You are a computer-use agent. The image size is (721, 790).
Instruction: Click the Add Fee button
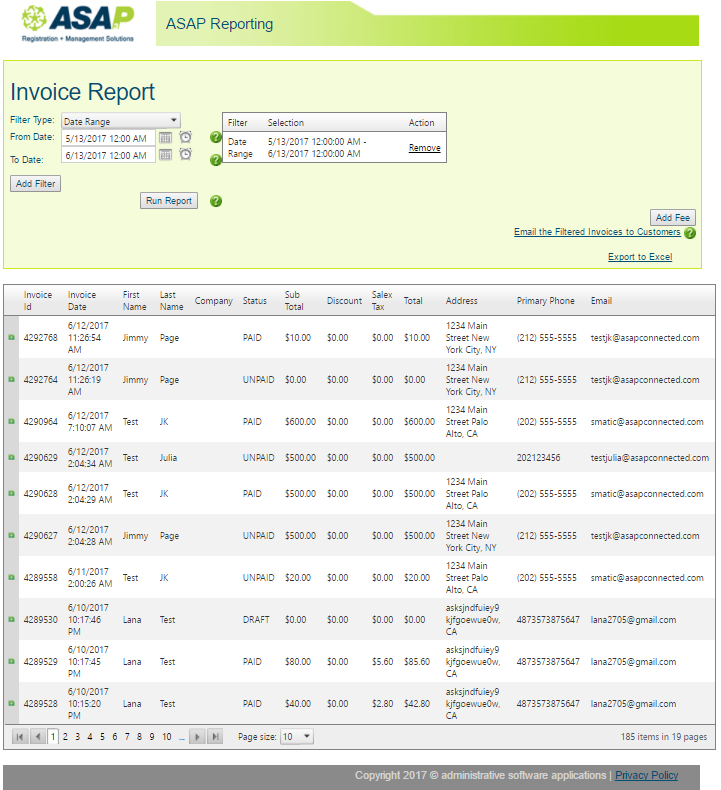(x=672, y=218)
